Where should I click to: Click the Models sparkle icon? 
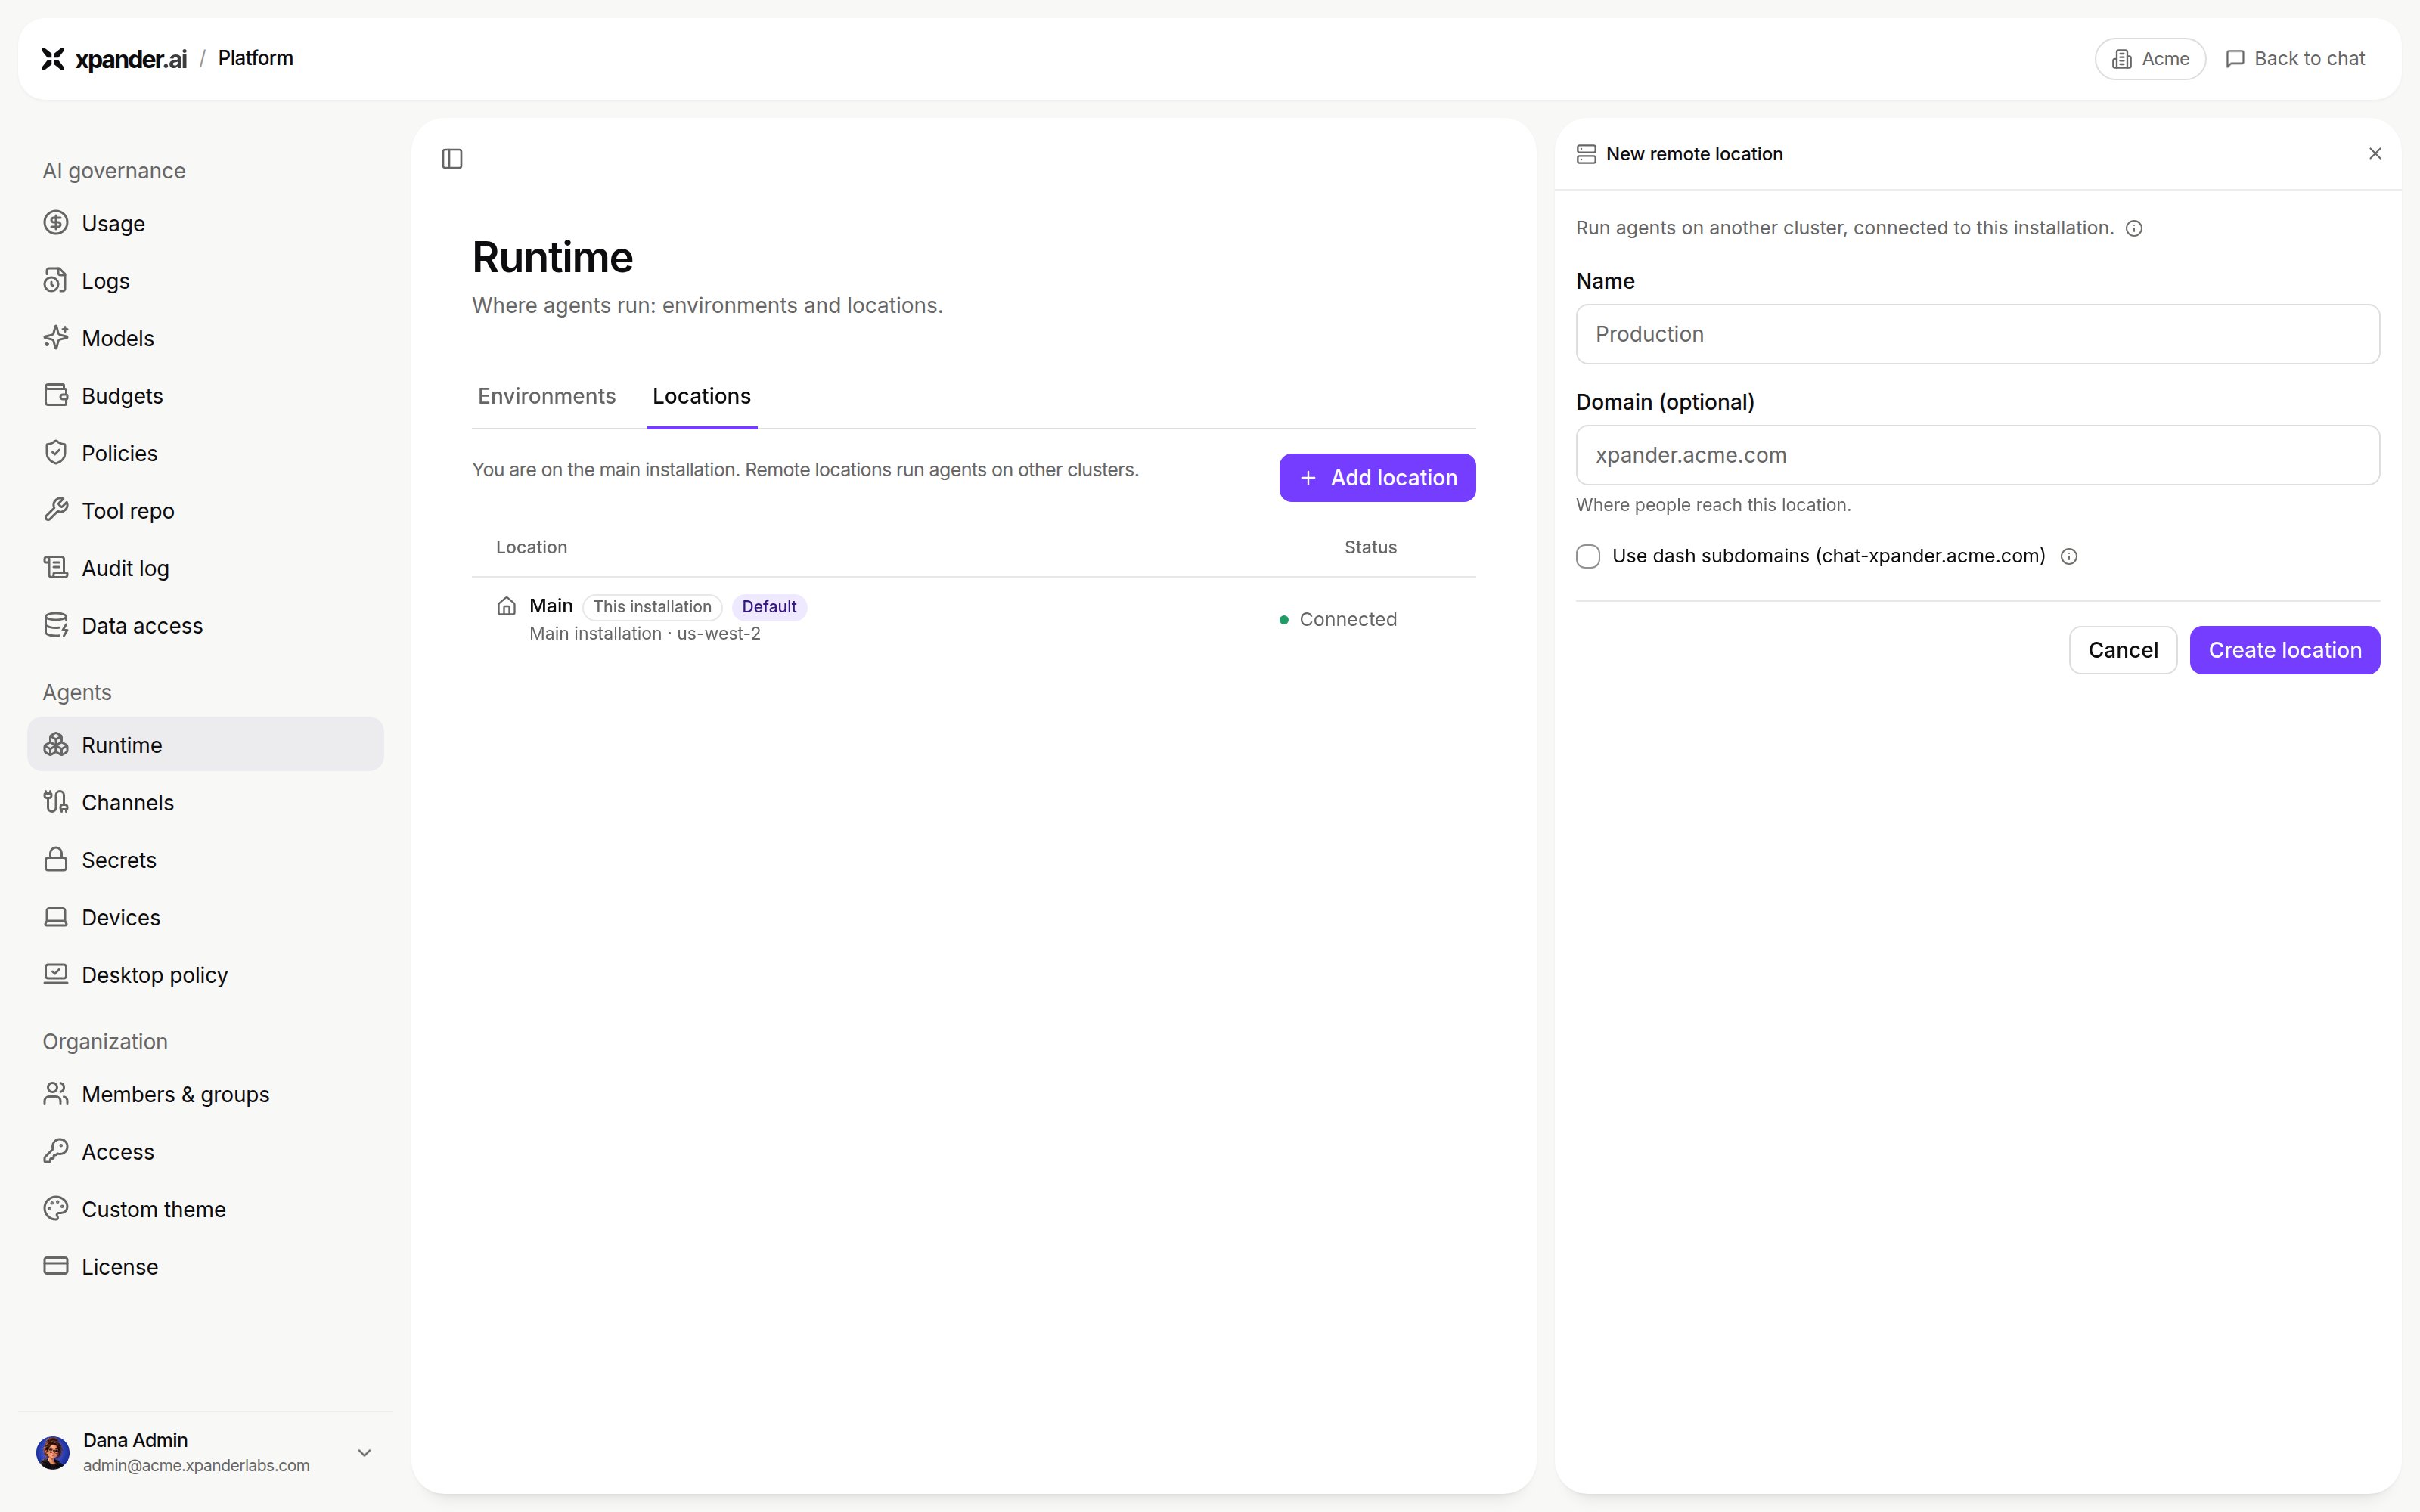[56, 338]
